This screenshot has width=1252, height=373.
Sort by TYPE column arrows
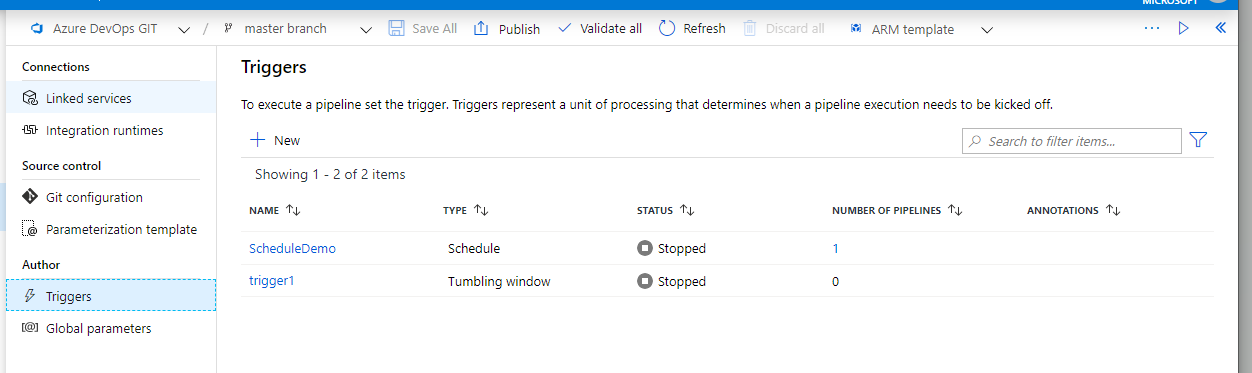tap(481, 210)
